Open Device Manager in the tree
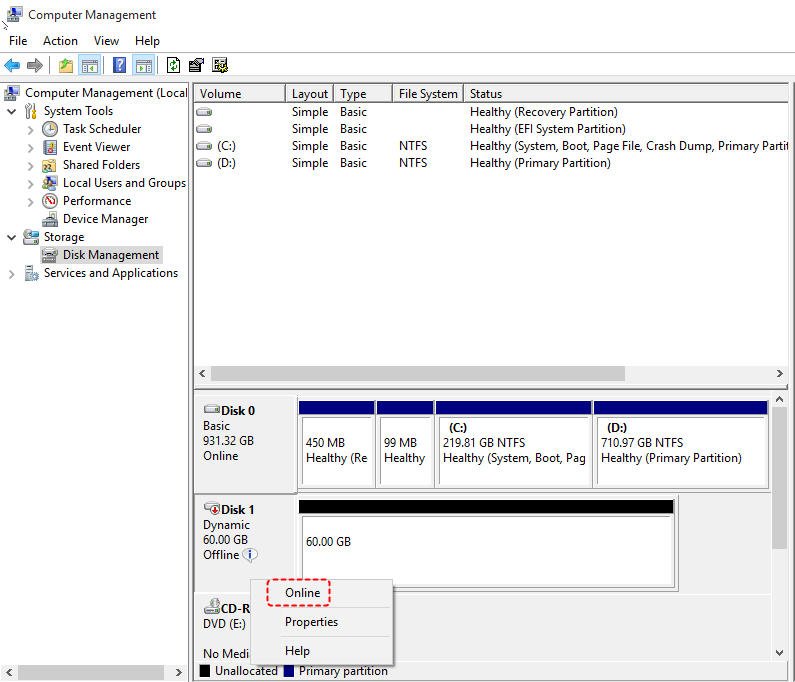This screenshot has height=682, width=795. (x=105, y=219)
